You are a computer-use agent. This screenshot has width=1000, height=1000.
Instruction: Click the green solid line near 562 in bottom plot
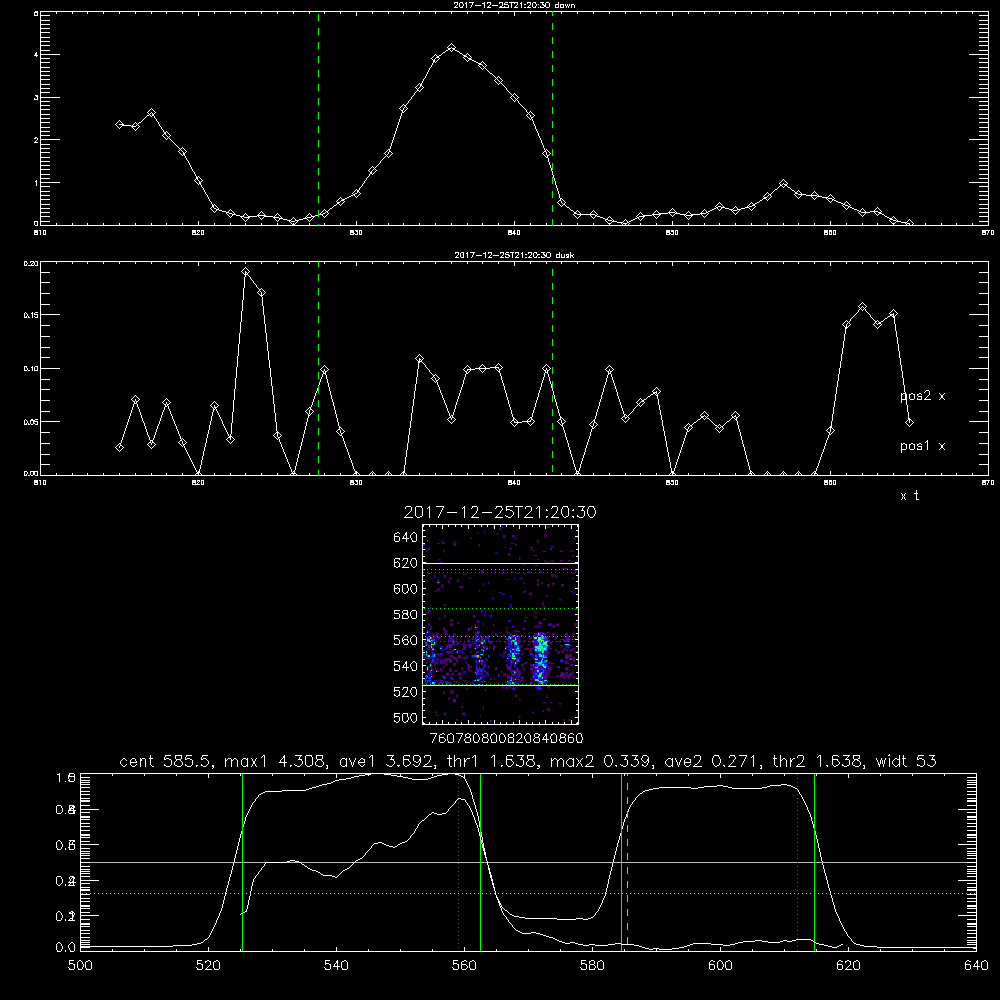pyautogui.click(x=480, y=861)
